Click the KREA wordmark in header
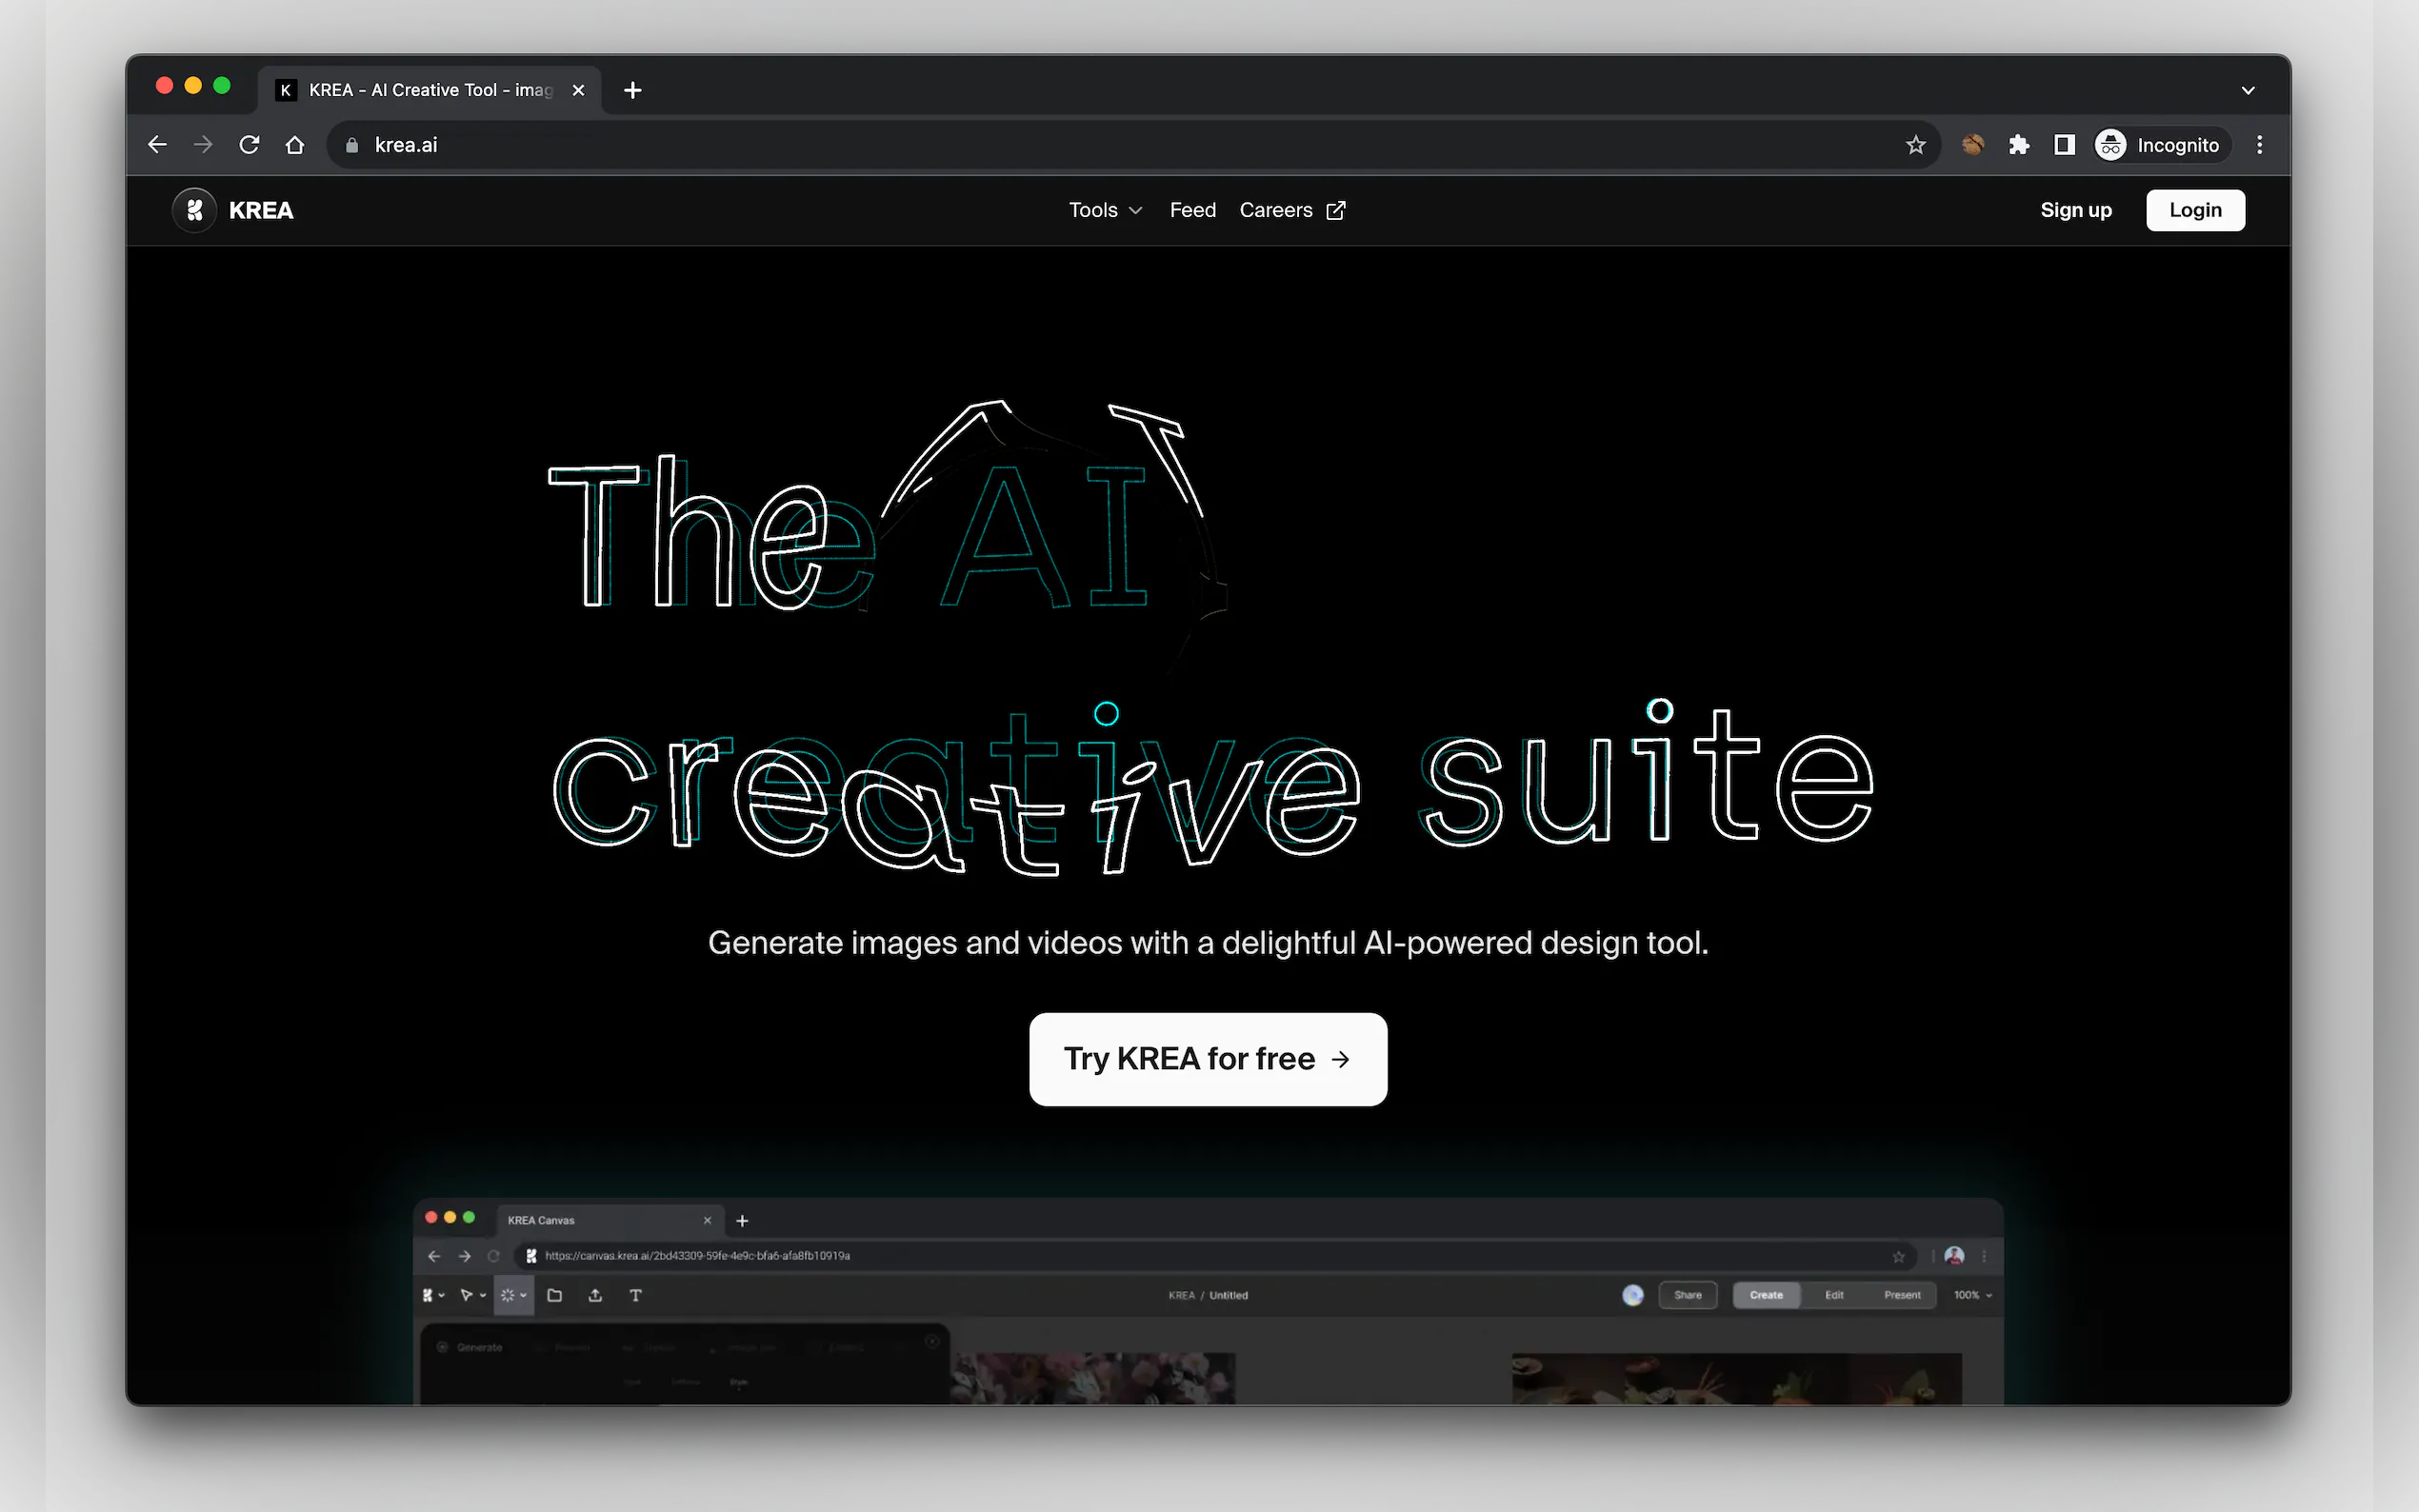This screenshot has height=1512, width=2419. tap(261, 210)
